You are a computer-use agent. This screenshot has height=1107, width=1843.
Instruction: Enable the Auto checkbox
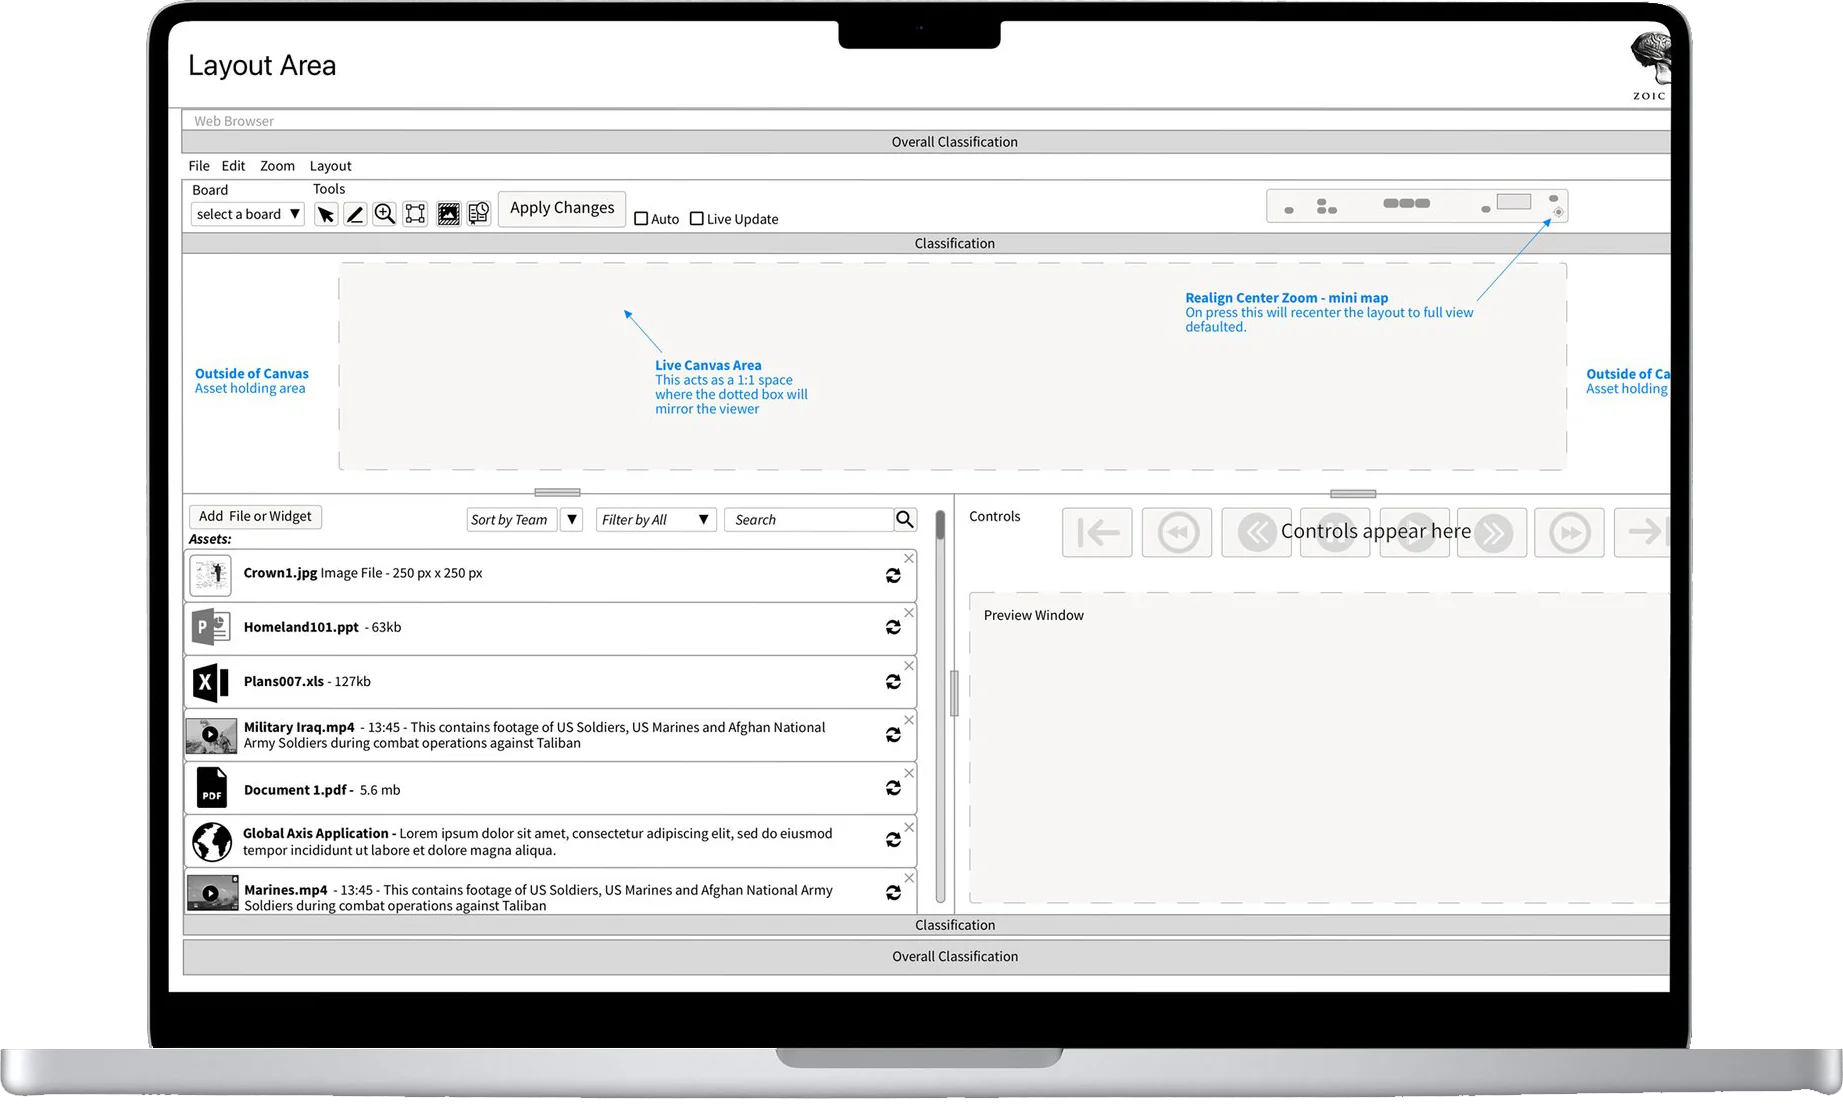tap(641, 219)
